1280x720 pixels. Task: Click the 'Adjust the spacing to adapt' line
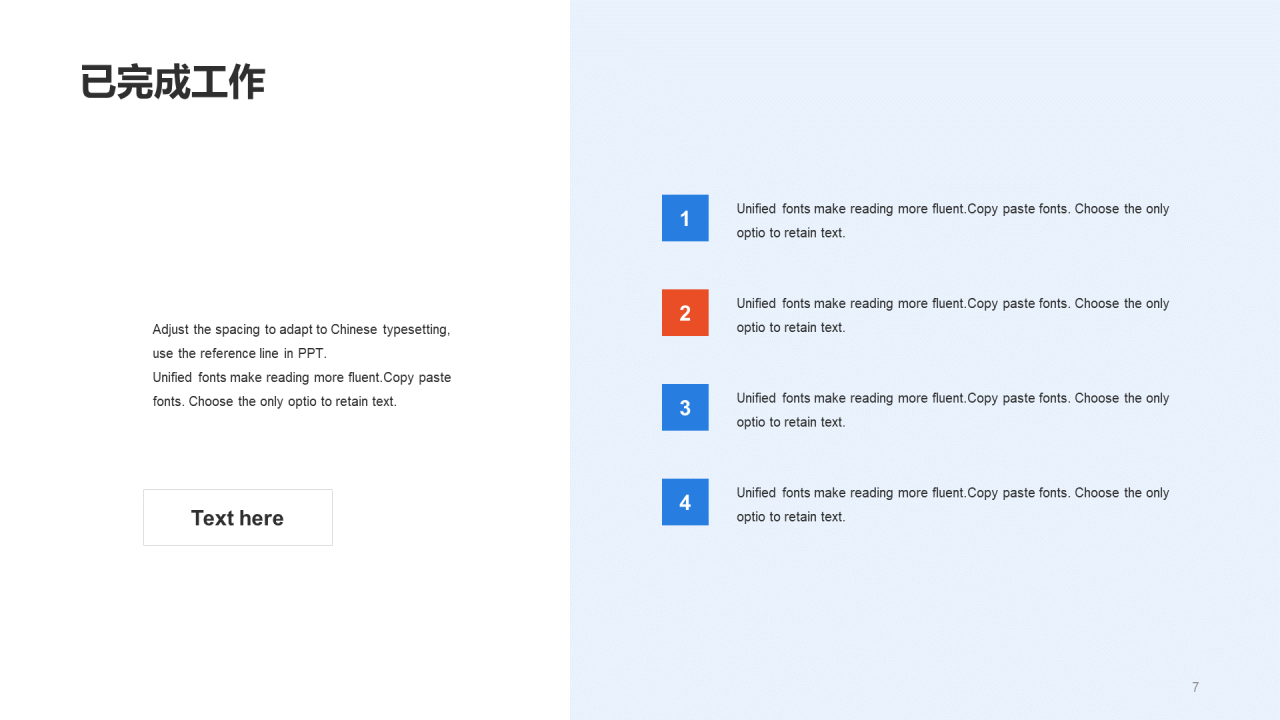pos(301,329)
